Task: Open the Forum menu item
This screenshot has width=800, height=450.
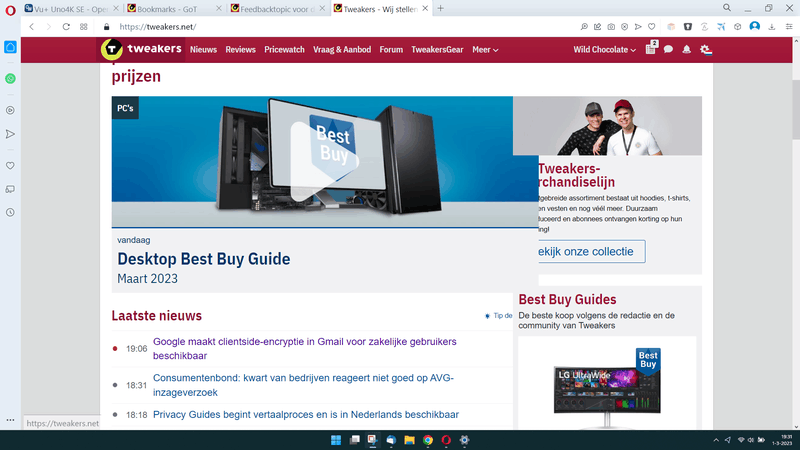Action: coord(391,49)
